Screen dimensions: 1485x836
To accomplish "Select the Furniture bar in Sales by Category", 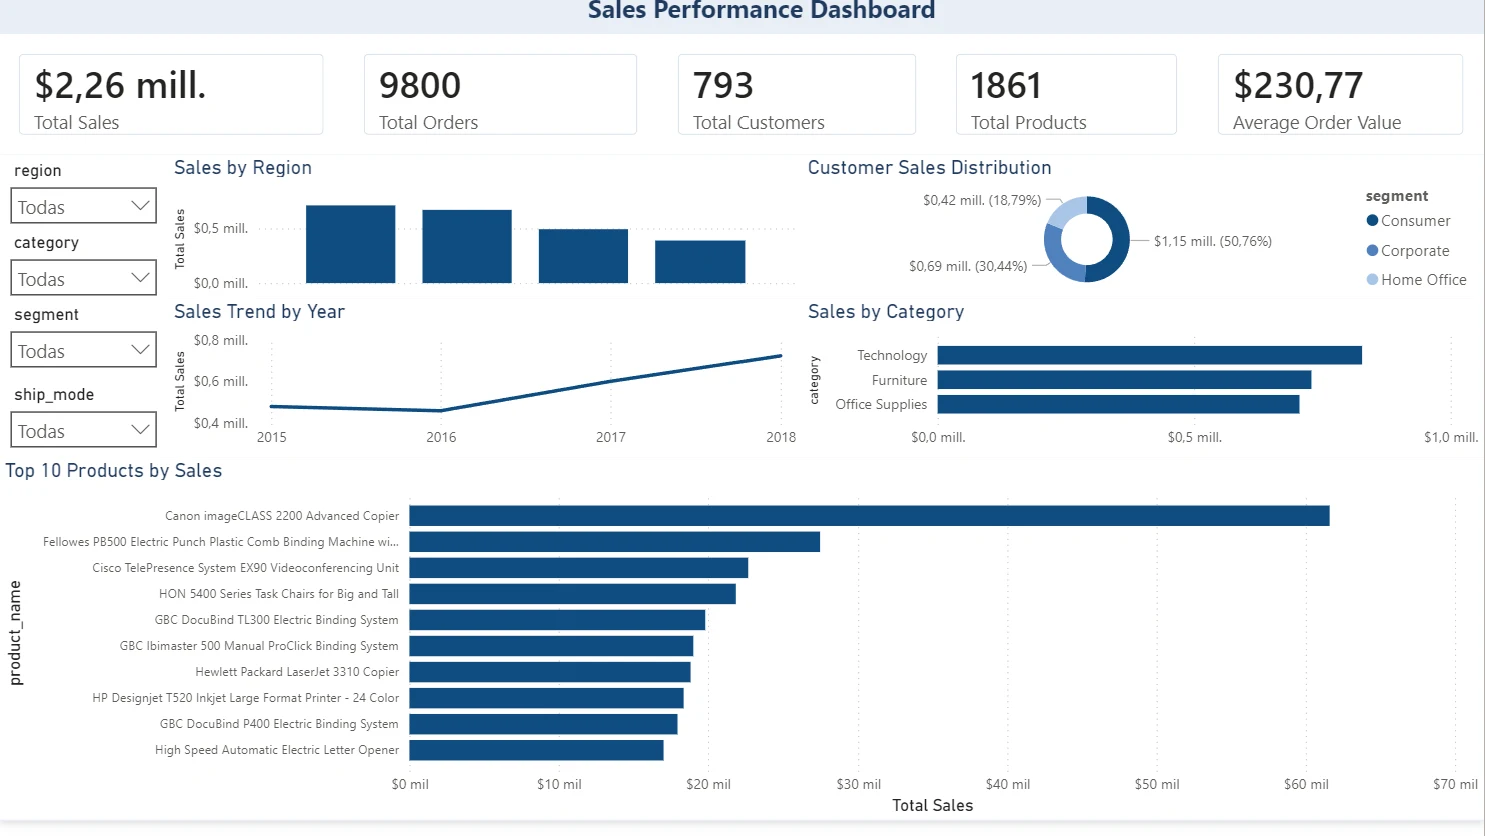I will pyautogui.click(x=1124, y=380).
